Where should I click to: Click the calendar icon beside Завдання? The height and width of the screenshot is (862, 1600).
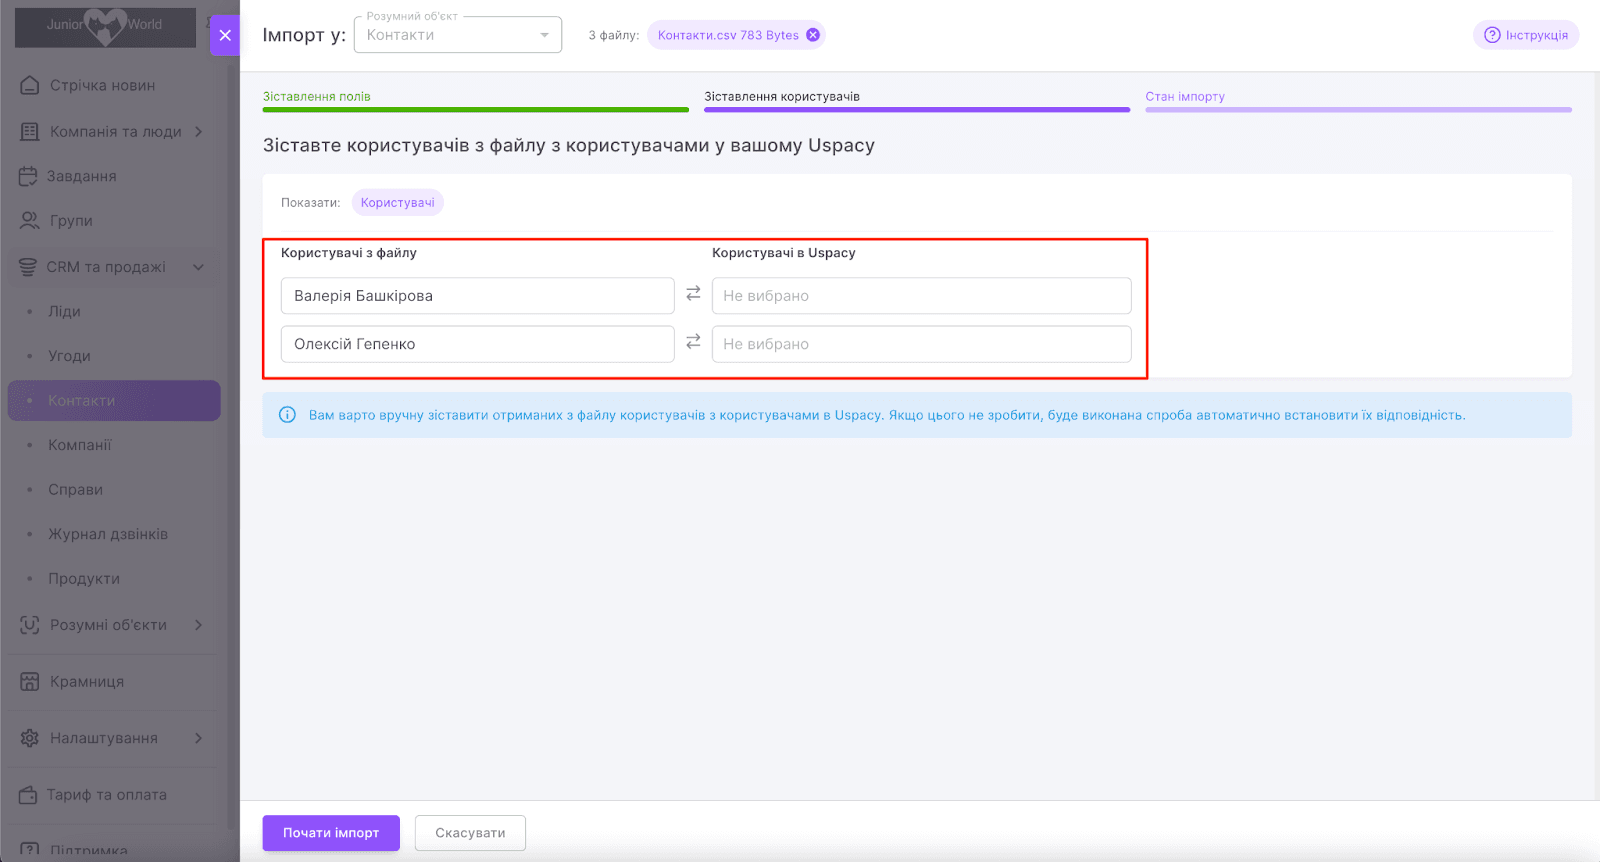28,176
